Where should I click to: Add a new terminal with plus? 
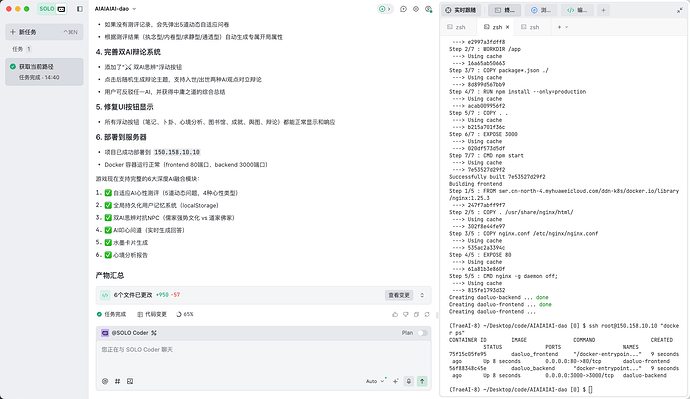tap(559, 27)
